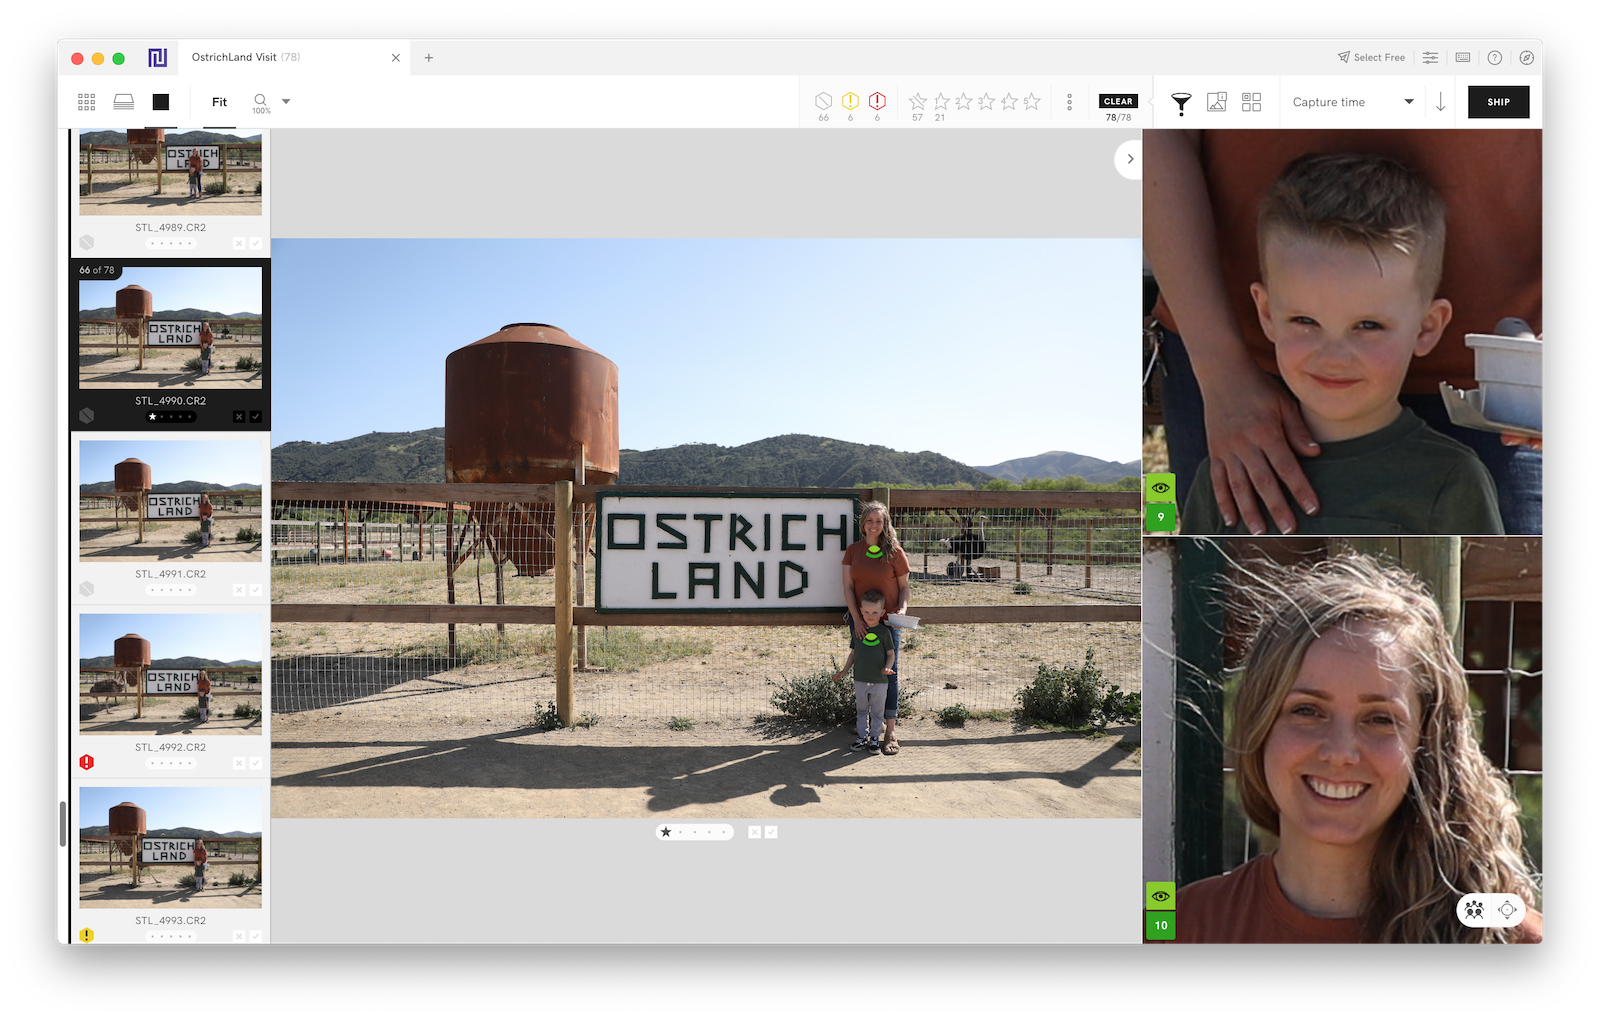Set star rating on STL_4991.CR2 thumbnail

tap(171, 590)
